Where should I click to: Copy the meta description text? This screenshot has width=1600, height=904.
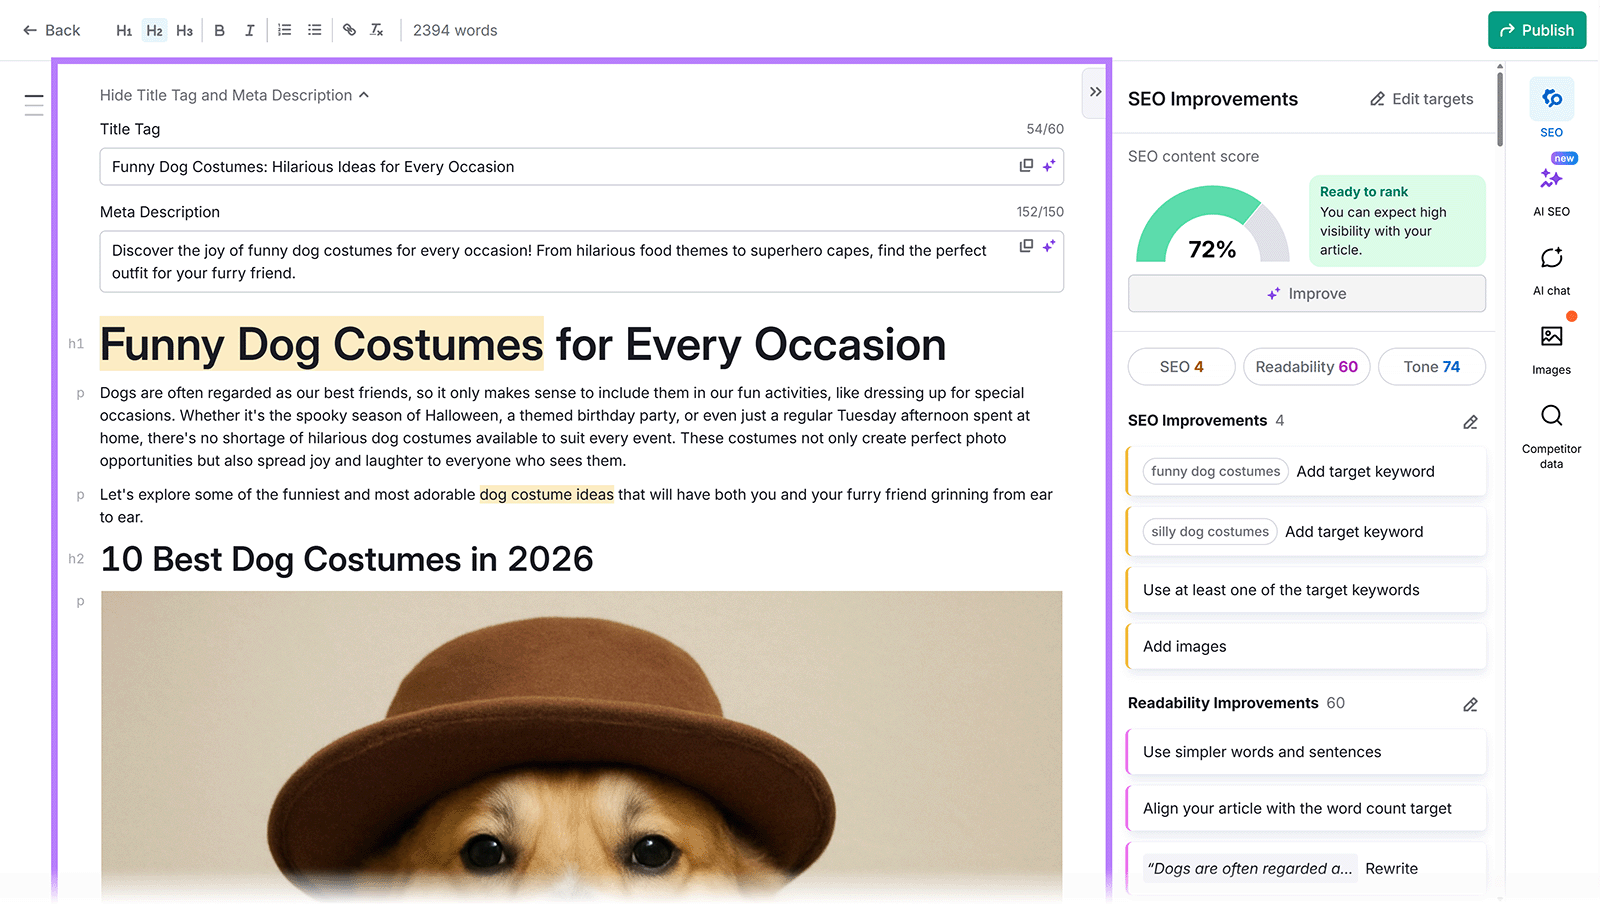click(1026, 245)
